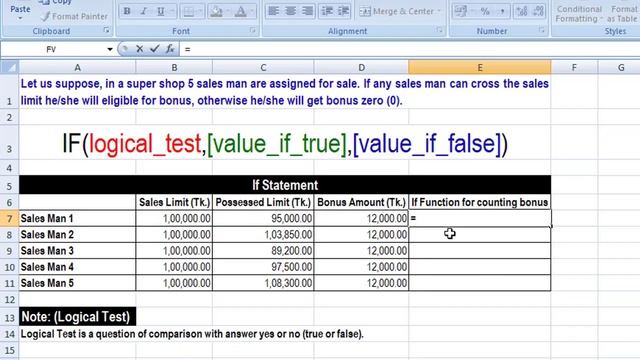
Task: Center text horizontally in cell
Action: (x=290, y=11)
